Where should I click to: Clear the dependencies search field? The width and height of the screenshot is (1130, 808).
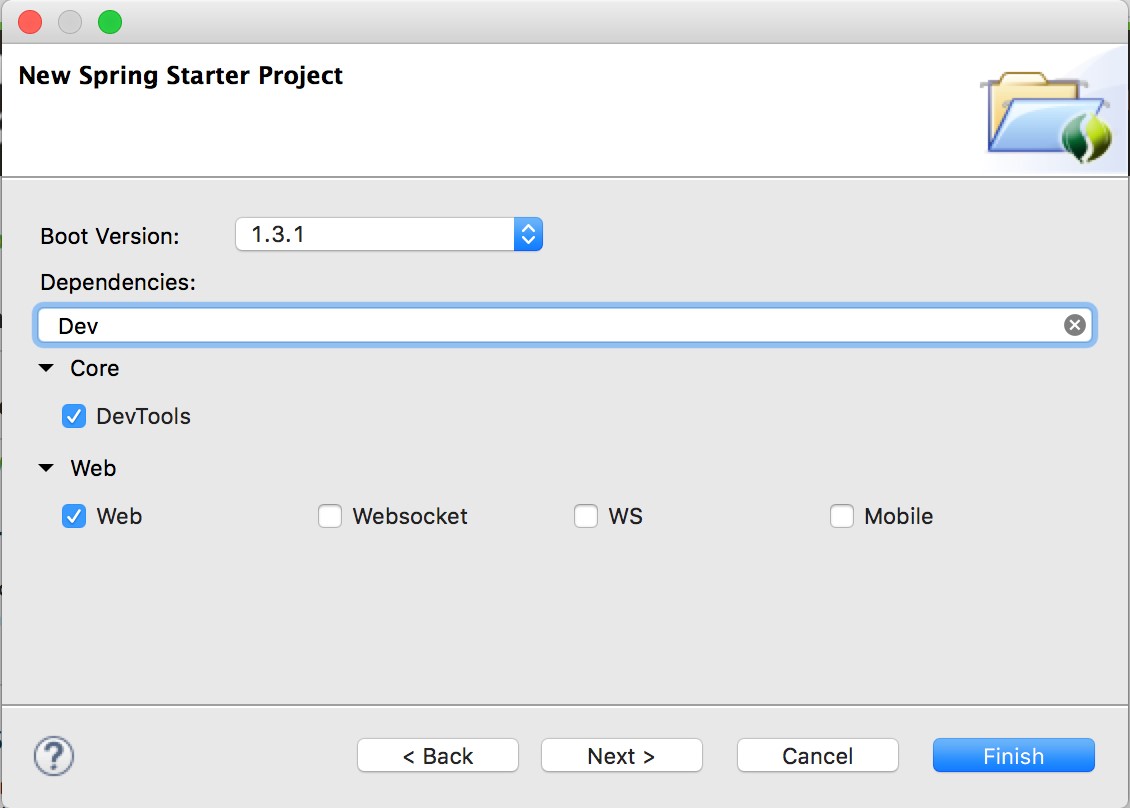tap(1075, 325)
